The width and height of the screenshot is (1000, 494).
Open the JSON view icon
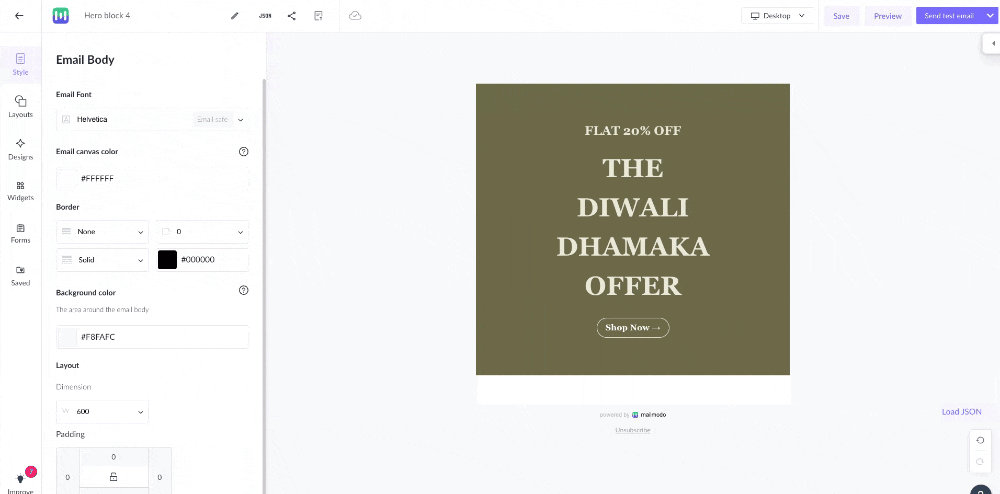click(265, 16)
